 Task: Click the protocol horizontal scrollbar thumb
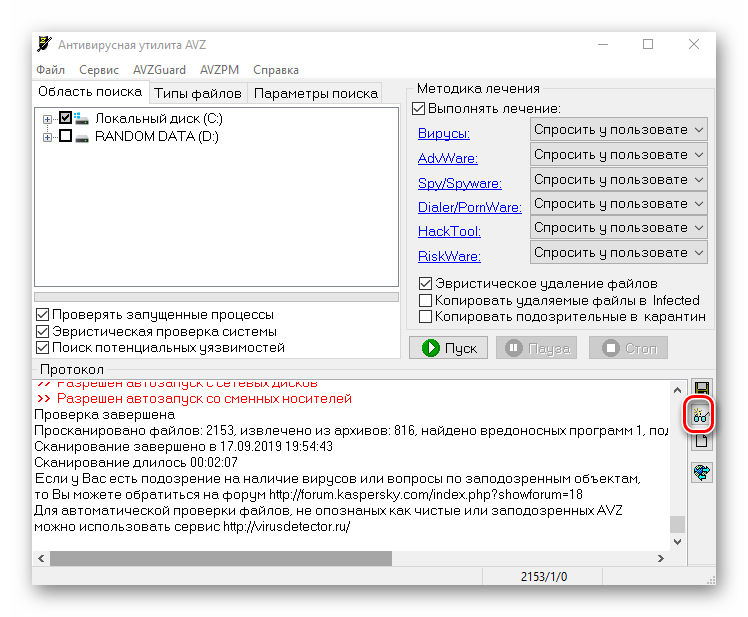click(221, 558)
